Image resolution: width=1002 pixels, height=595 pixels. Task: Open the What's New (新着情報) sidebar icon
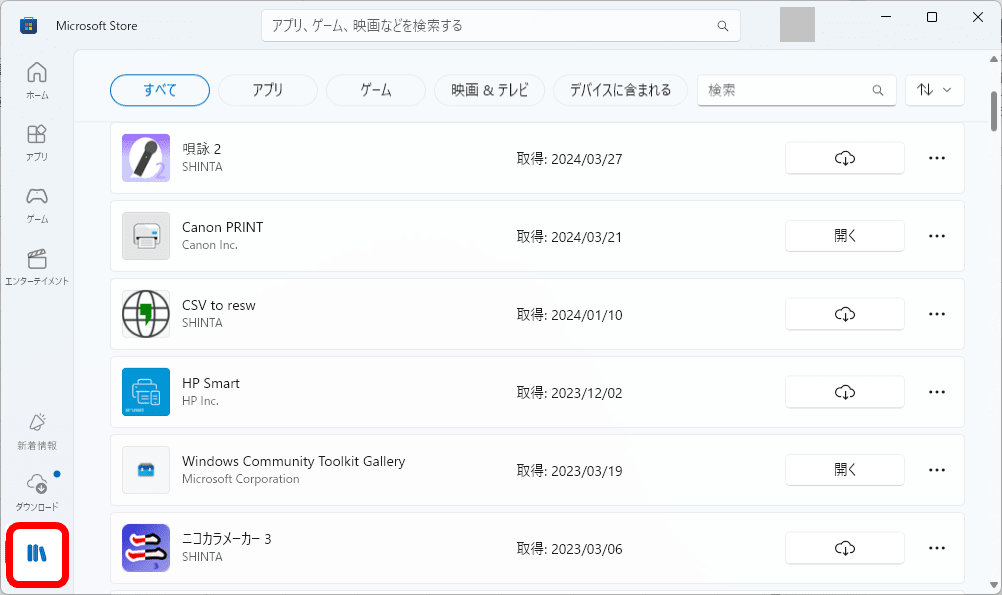[x=37, y=431]
